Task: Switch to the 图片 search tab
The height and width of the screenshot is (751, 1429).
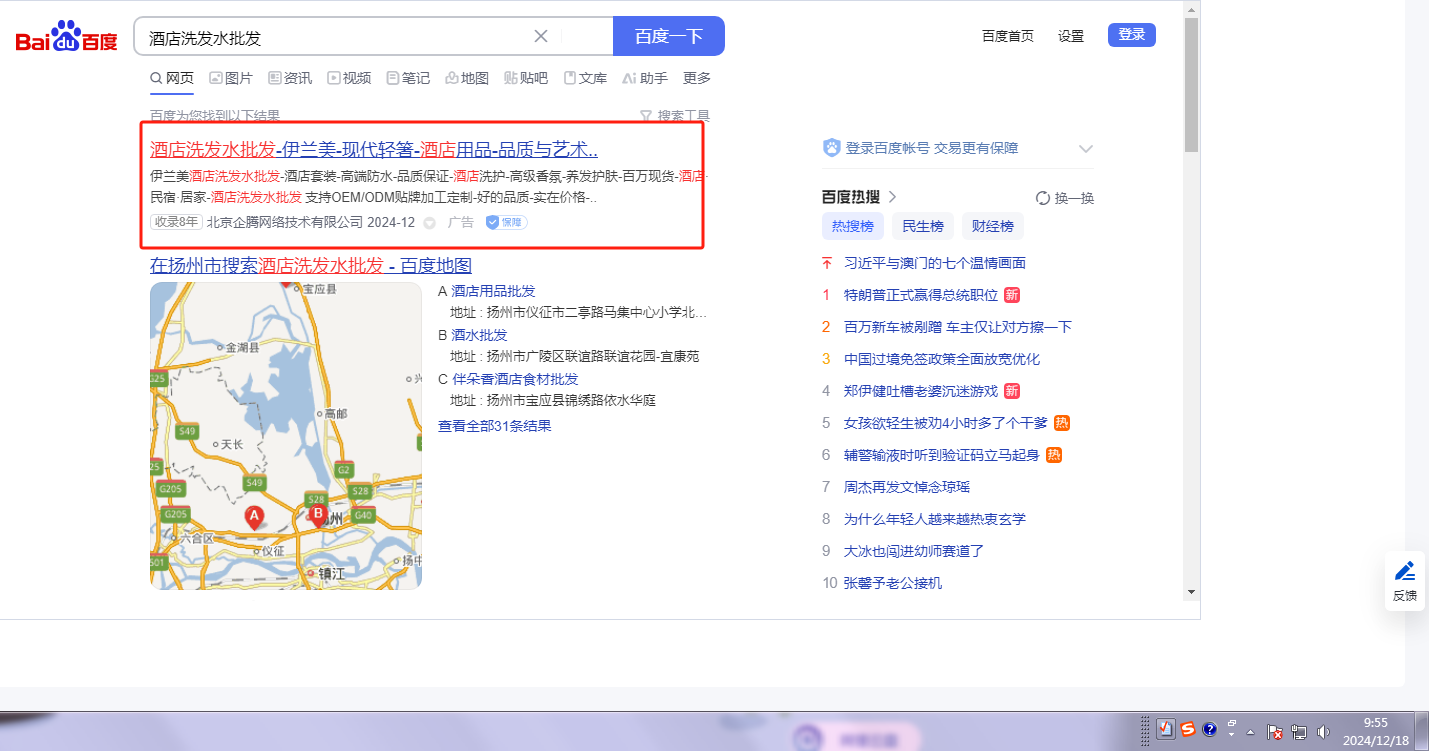Action: click(x=231, y=78)
